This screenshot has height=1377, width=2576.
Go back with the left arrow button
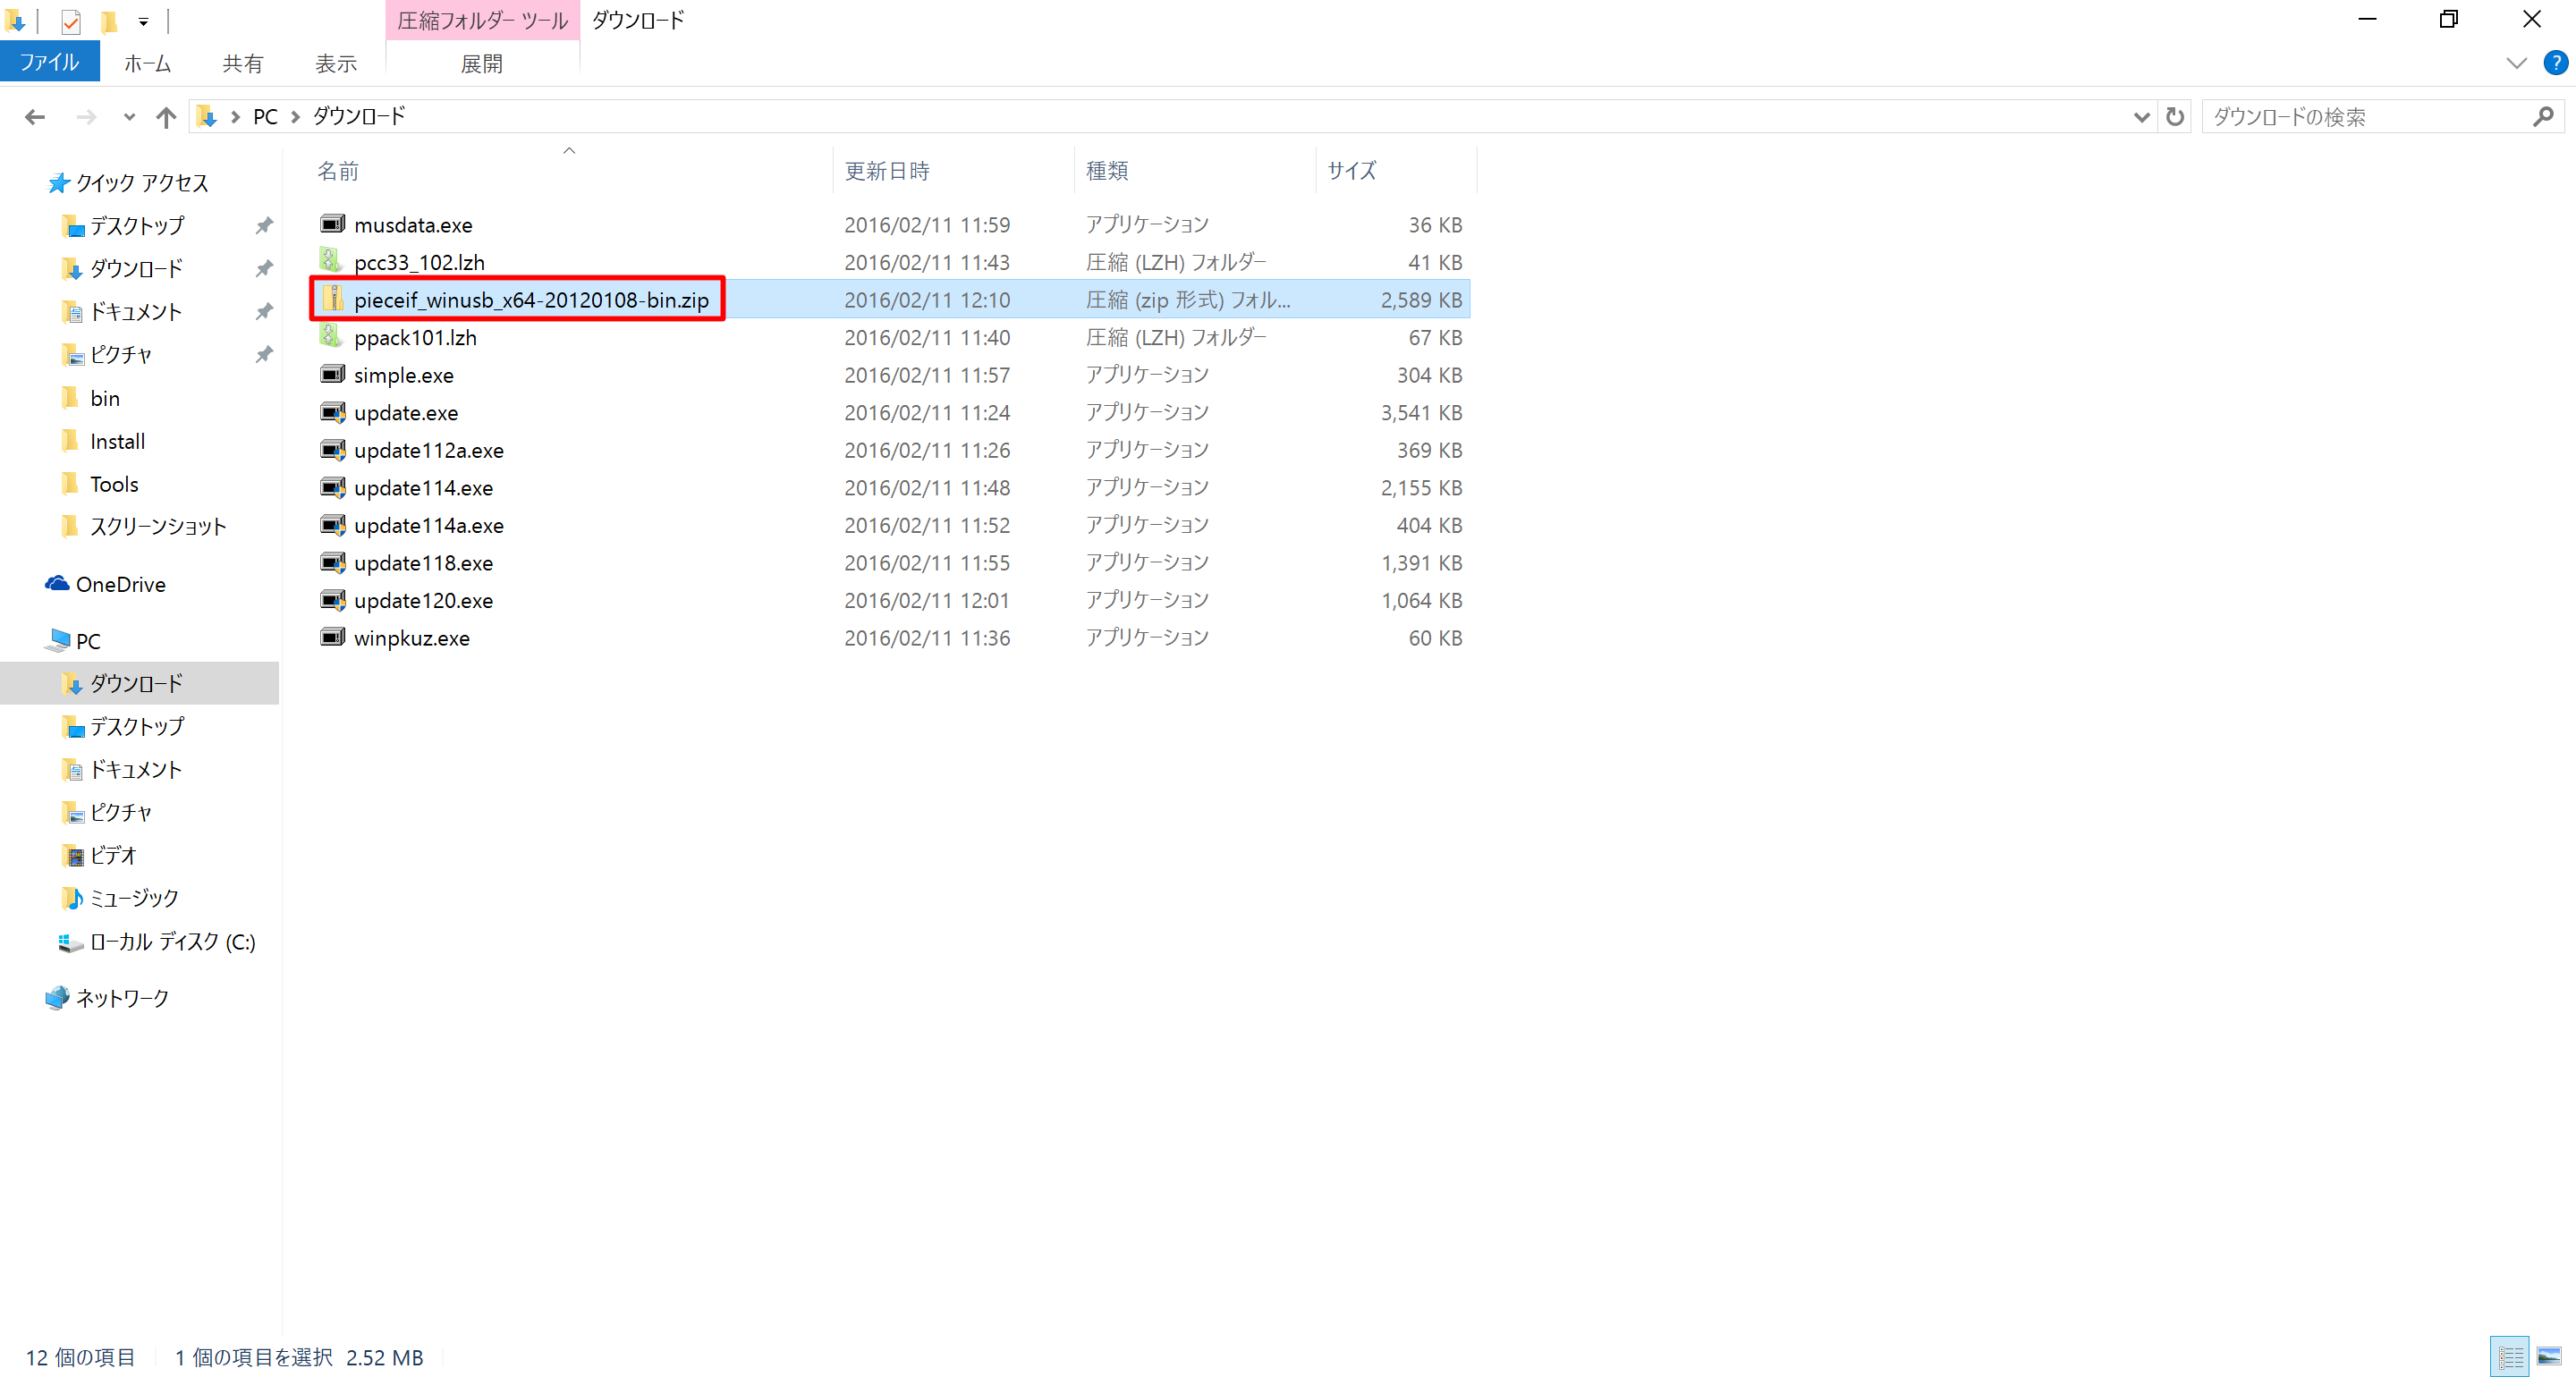pyautogui.click(x=35, y=117)
